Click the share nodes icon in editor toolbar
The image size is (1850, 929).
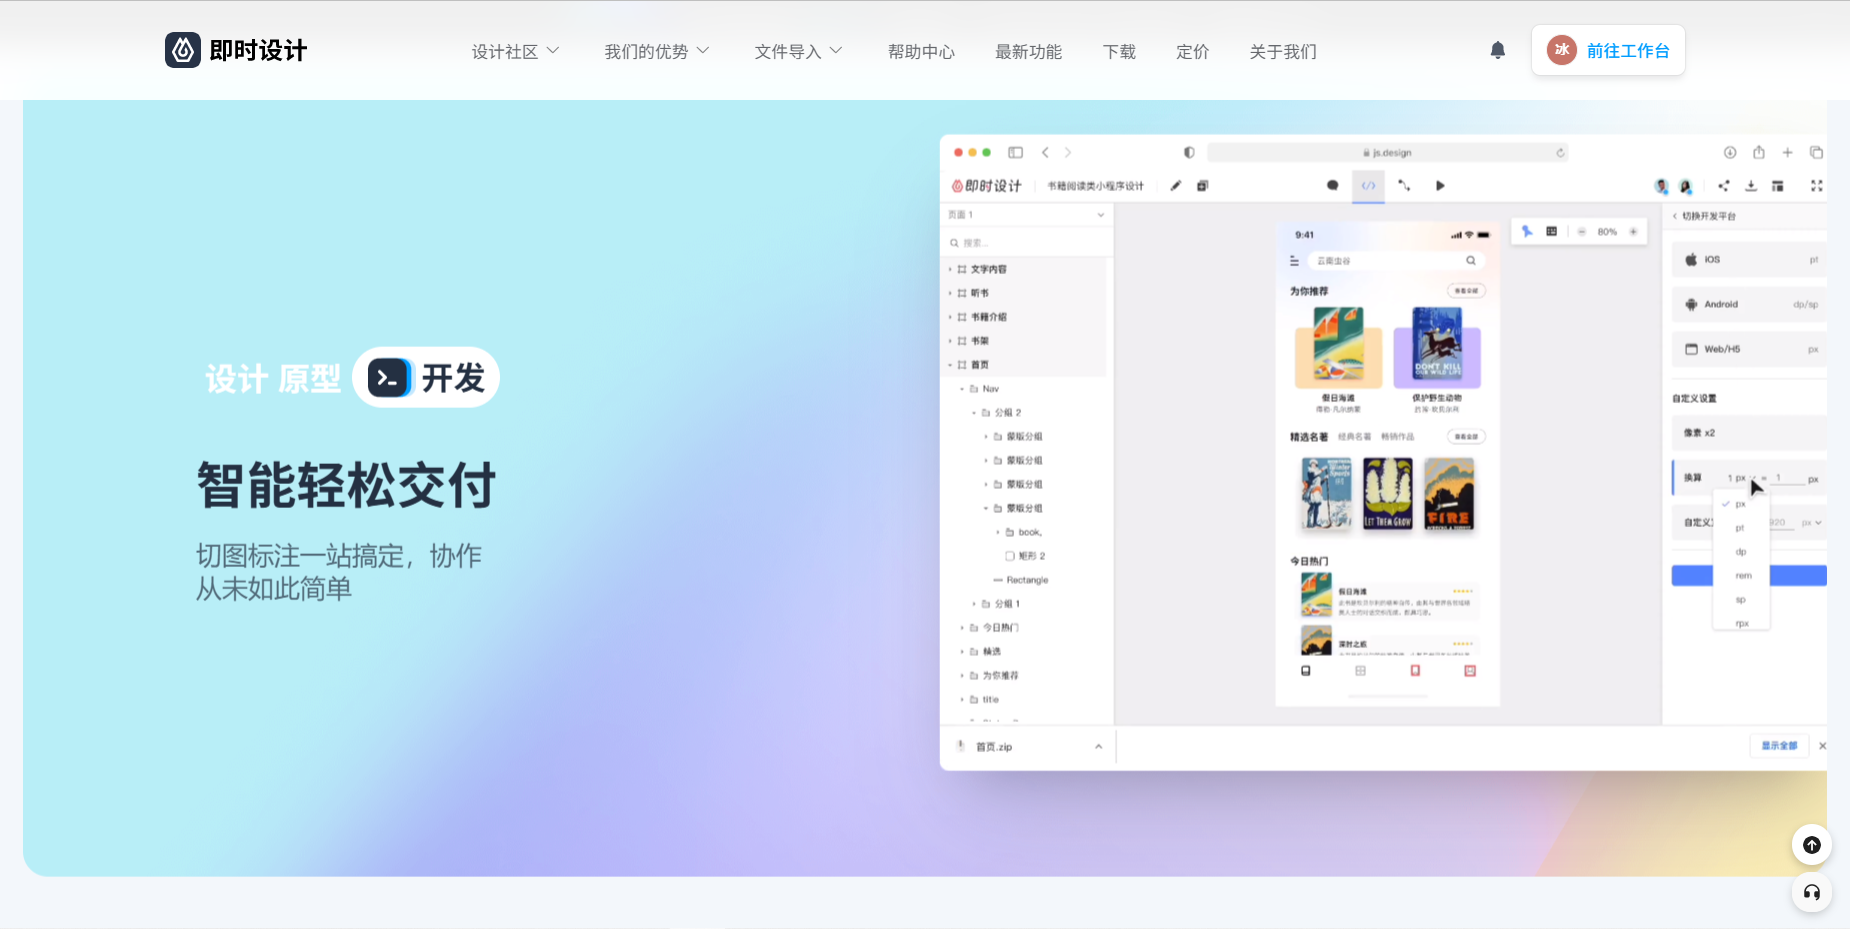coord(1724,185)
